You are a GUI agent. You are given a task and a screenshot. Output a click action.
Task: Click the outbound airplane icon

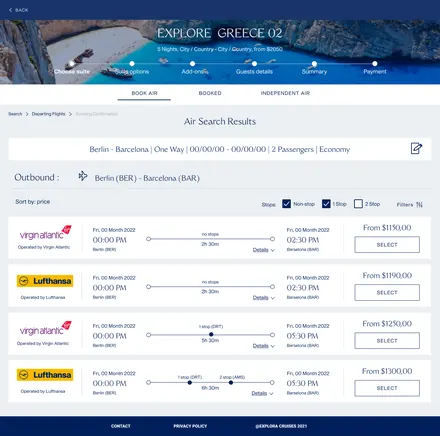83,176
